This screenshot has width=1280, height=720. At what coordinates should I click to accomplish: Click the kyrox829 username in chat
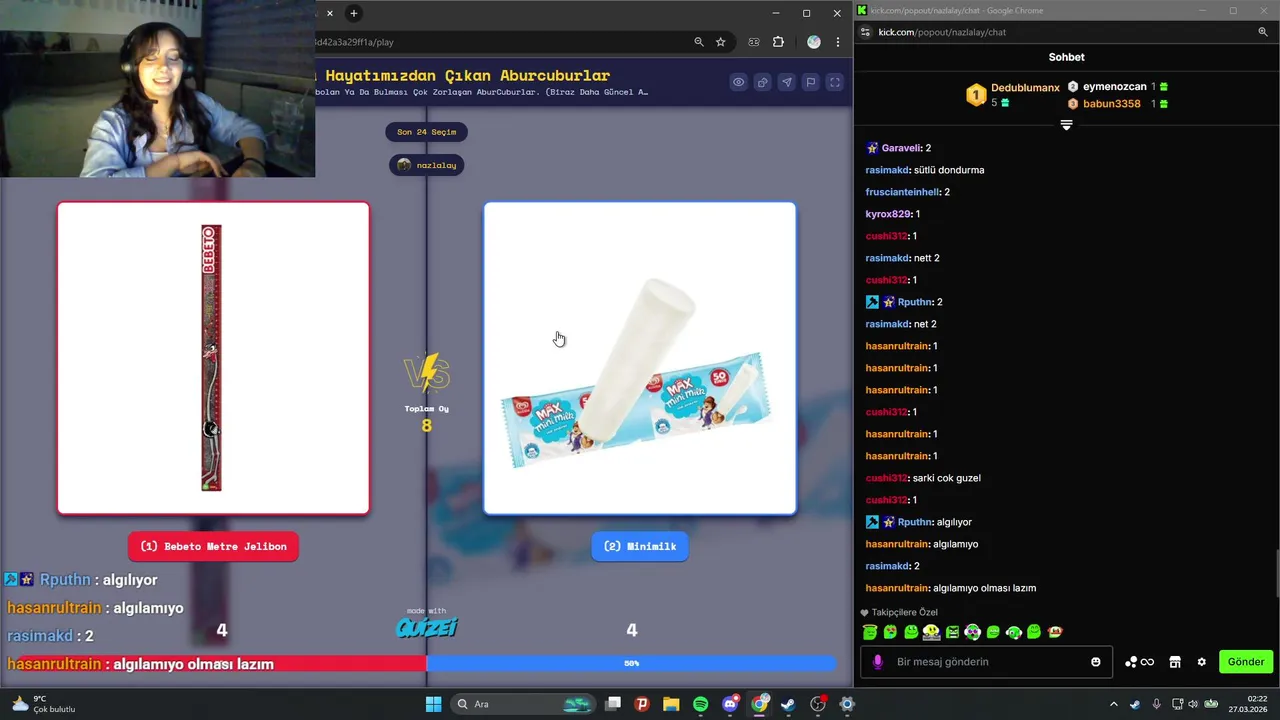pos(886,214)
